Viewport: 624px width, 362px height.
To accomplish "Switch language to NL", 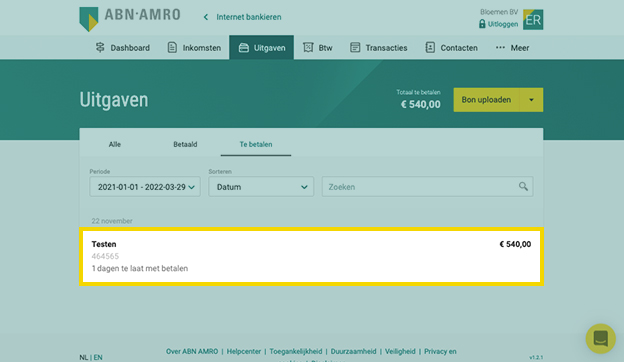I will tap(84, 357).
